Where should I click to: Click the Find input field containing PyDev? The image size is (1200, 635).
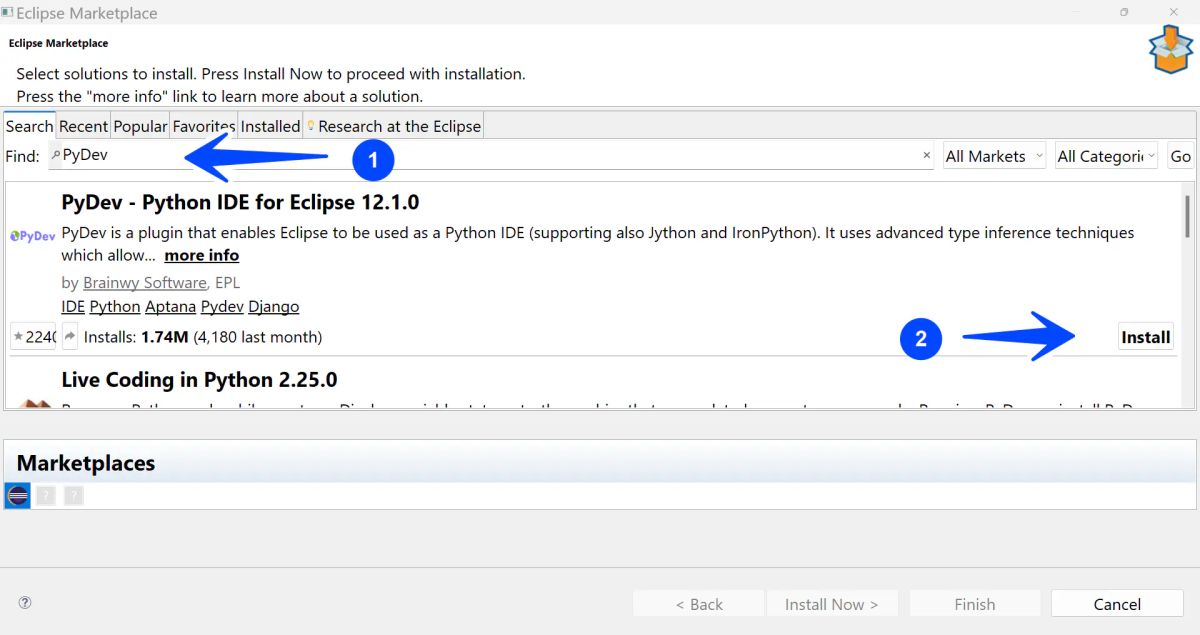point(491,156)
